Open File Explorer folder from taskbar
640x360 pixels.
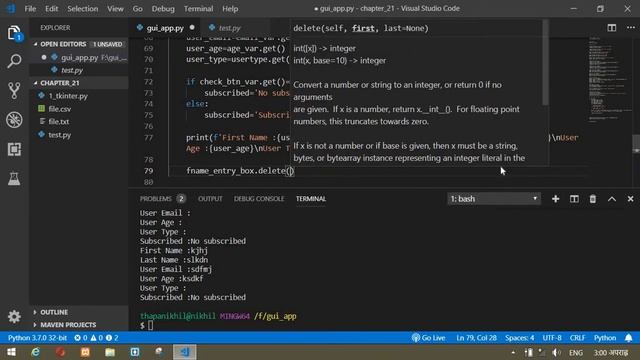[110, 352]
